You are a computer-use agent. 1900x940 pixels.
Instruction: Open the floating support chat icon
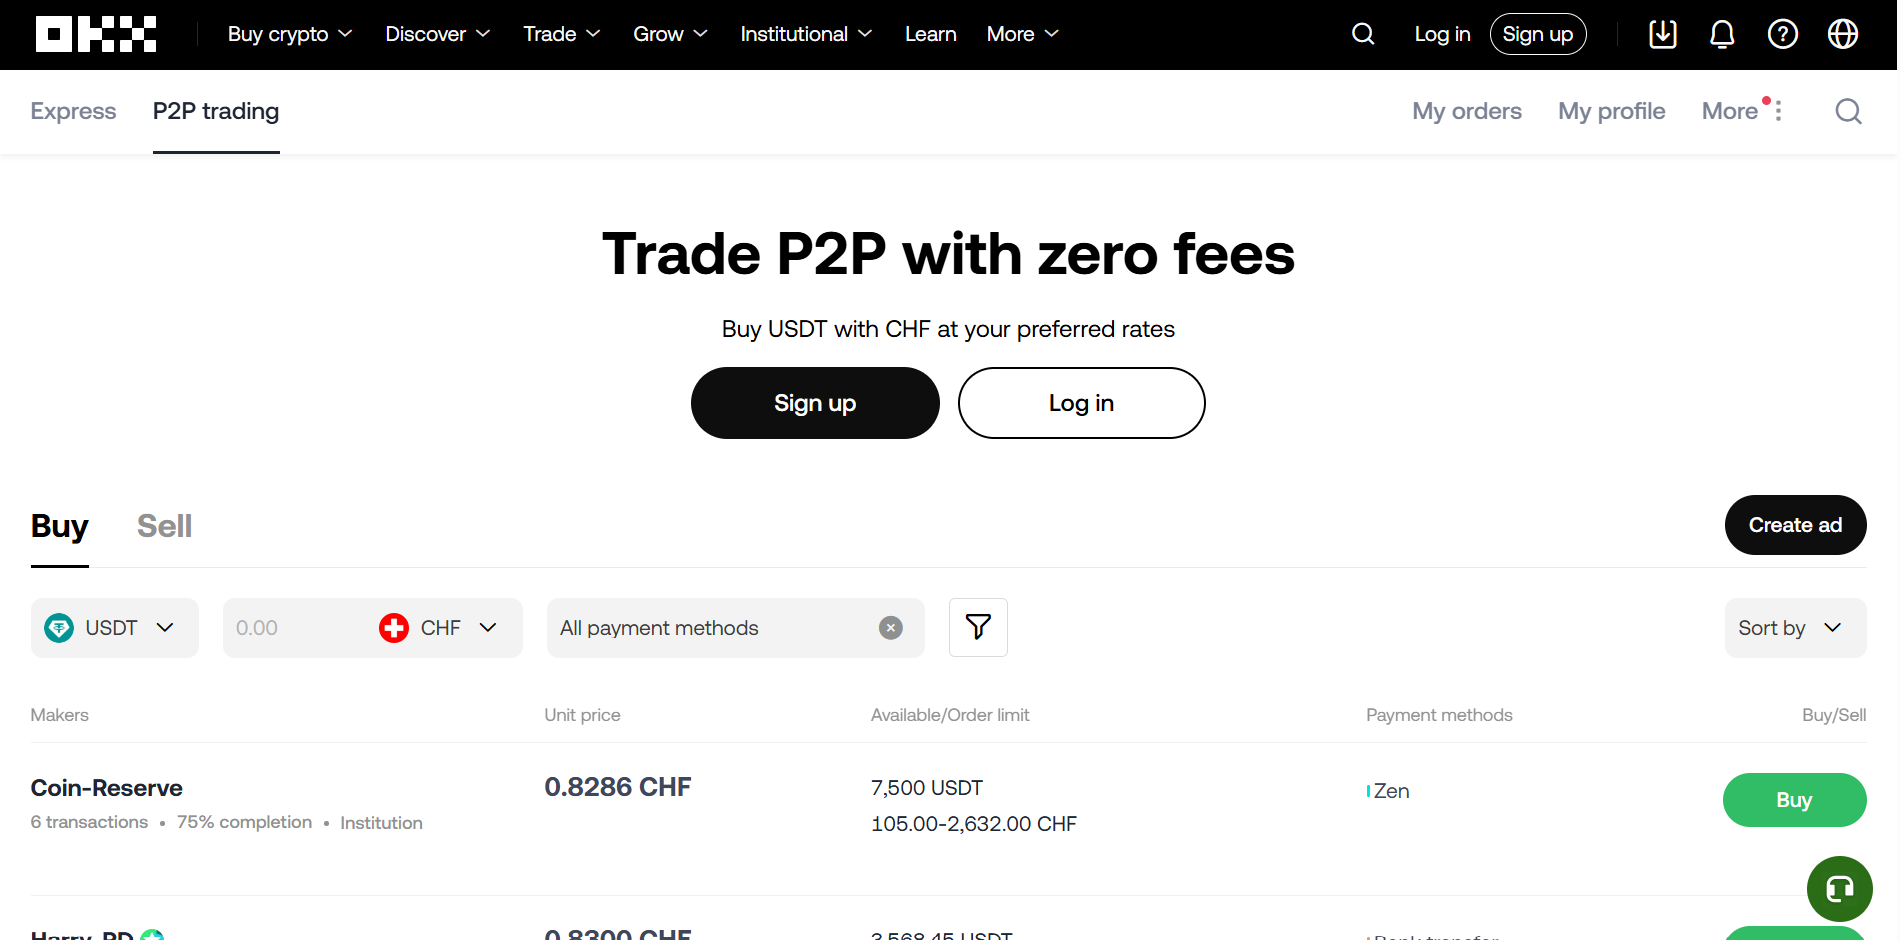click(x=1839, y=888)
